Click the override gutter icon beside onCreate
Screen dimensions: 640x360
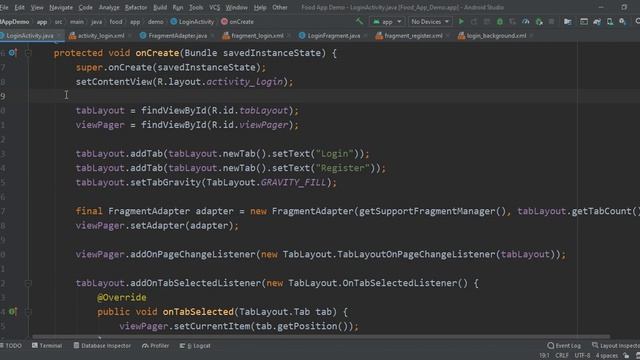pos(13,53)
